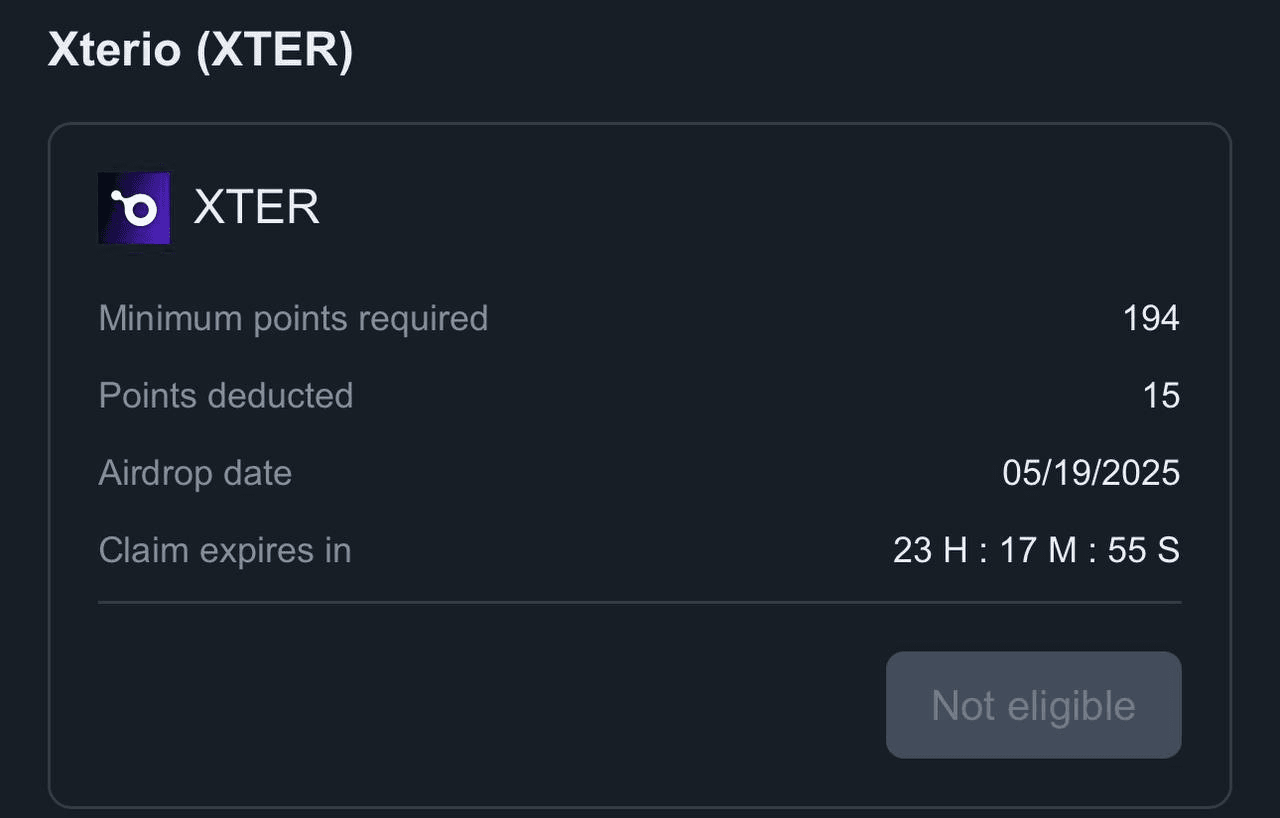Click the (XTER) ticker in the heading
This screenshot has width=1280, height=818.
(x=275, y=50)
